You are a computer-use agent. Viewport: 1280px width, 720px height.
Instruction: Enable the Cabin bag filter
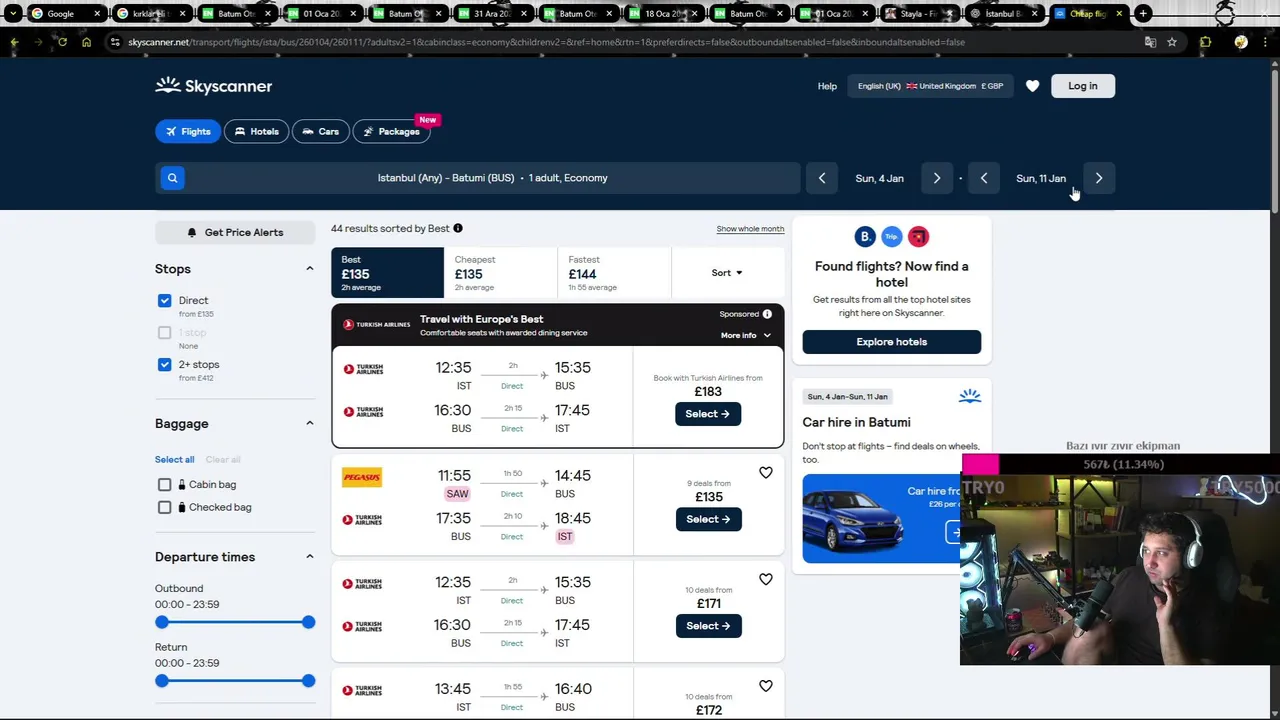point(164,484)
